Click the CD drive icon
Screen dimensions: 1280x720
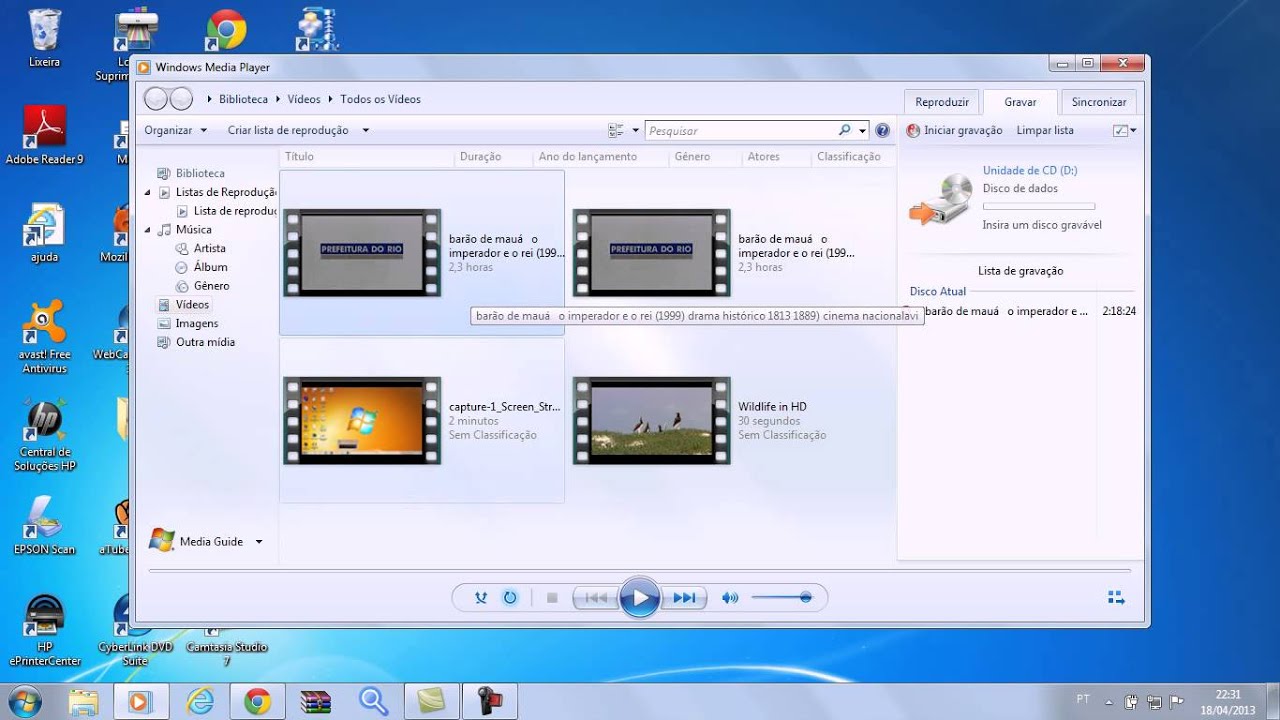(x=940, y=198)
